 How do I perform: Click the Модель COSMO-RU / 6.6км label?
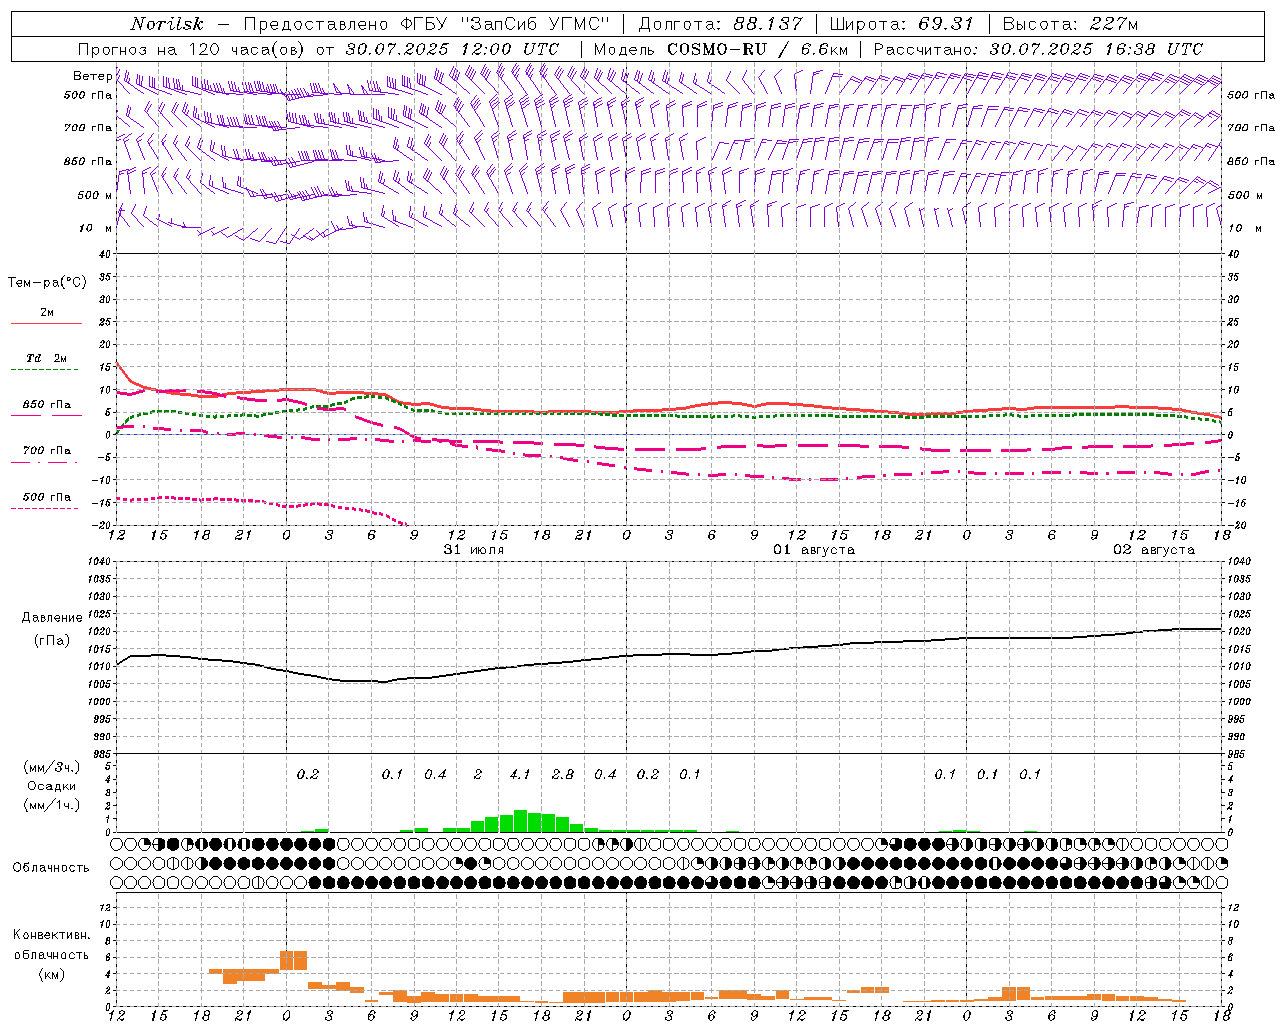point(721,49)
